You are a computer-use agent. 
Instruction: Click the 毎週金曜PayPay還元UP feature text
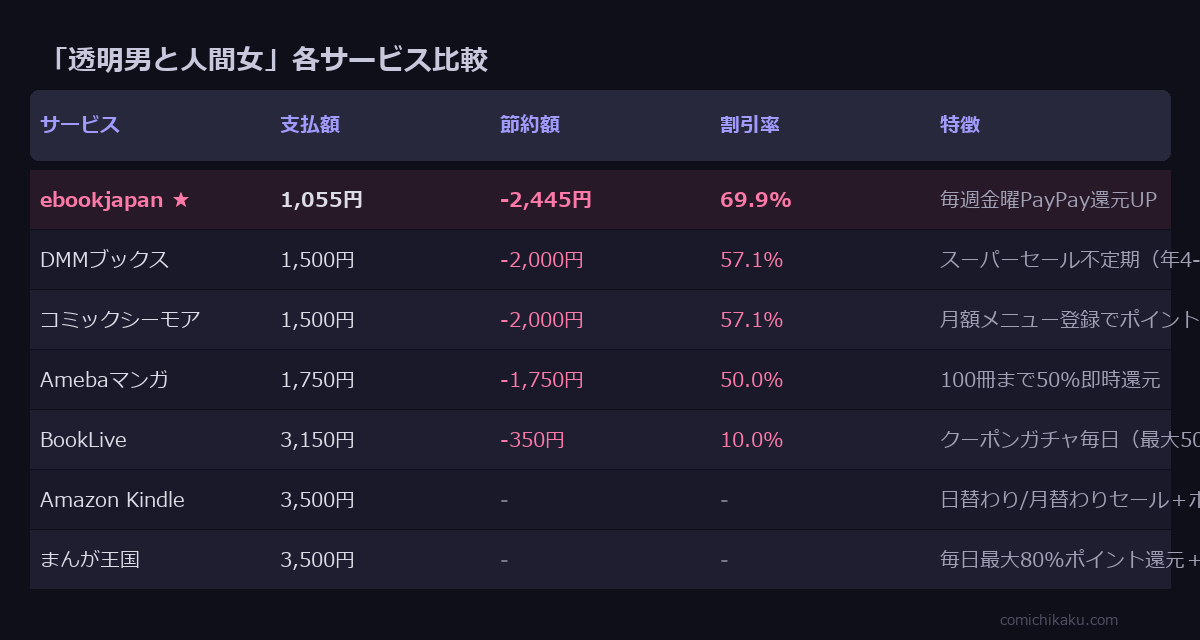pos(1048,200)
